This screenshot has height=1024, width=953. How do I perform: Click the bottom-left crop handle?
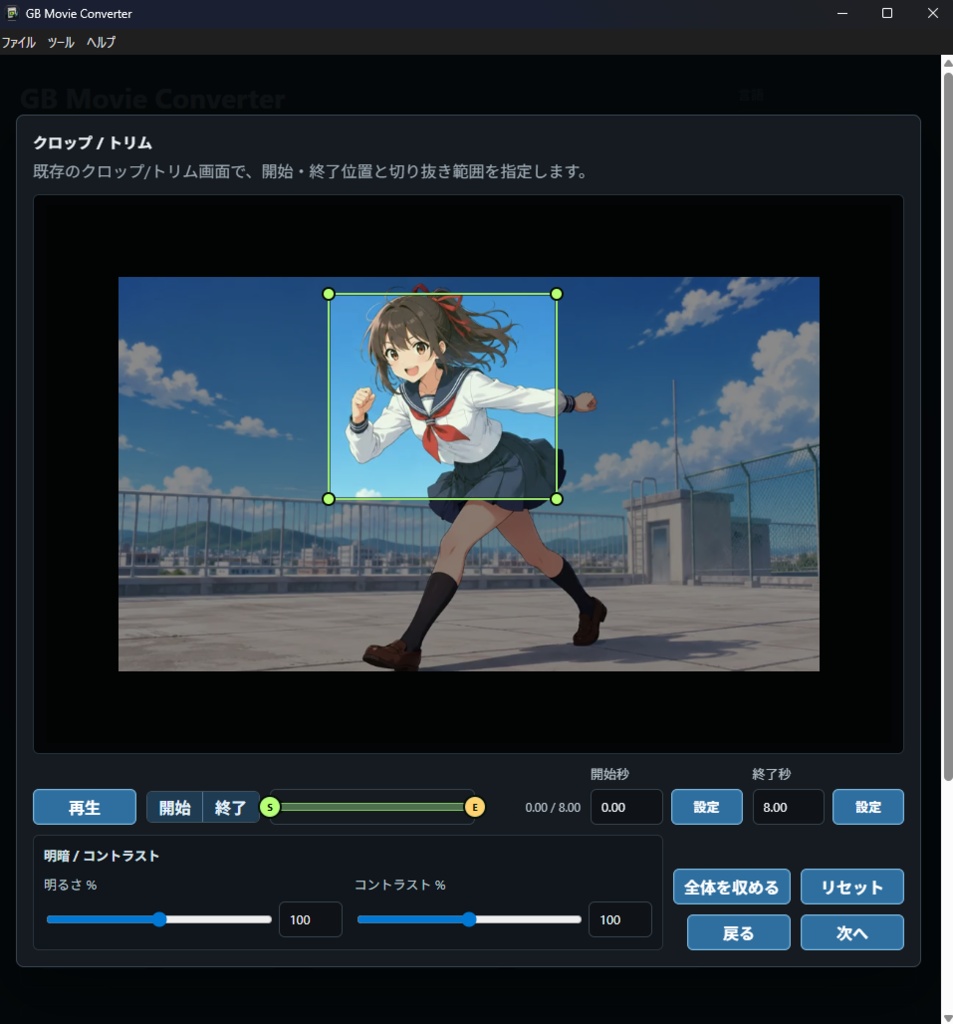(x=329, y=499)
